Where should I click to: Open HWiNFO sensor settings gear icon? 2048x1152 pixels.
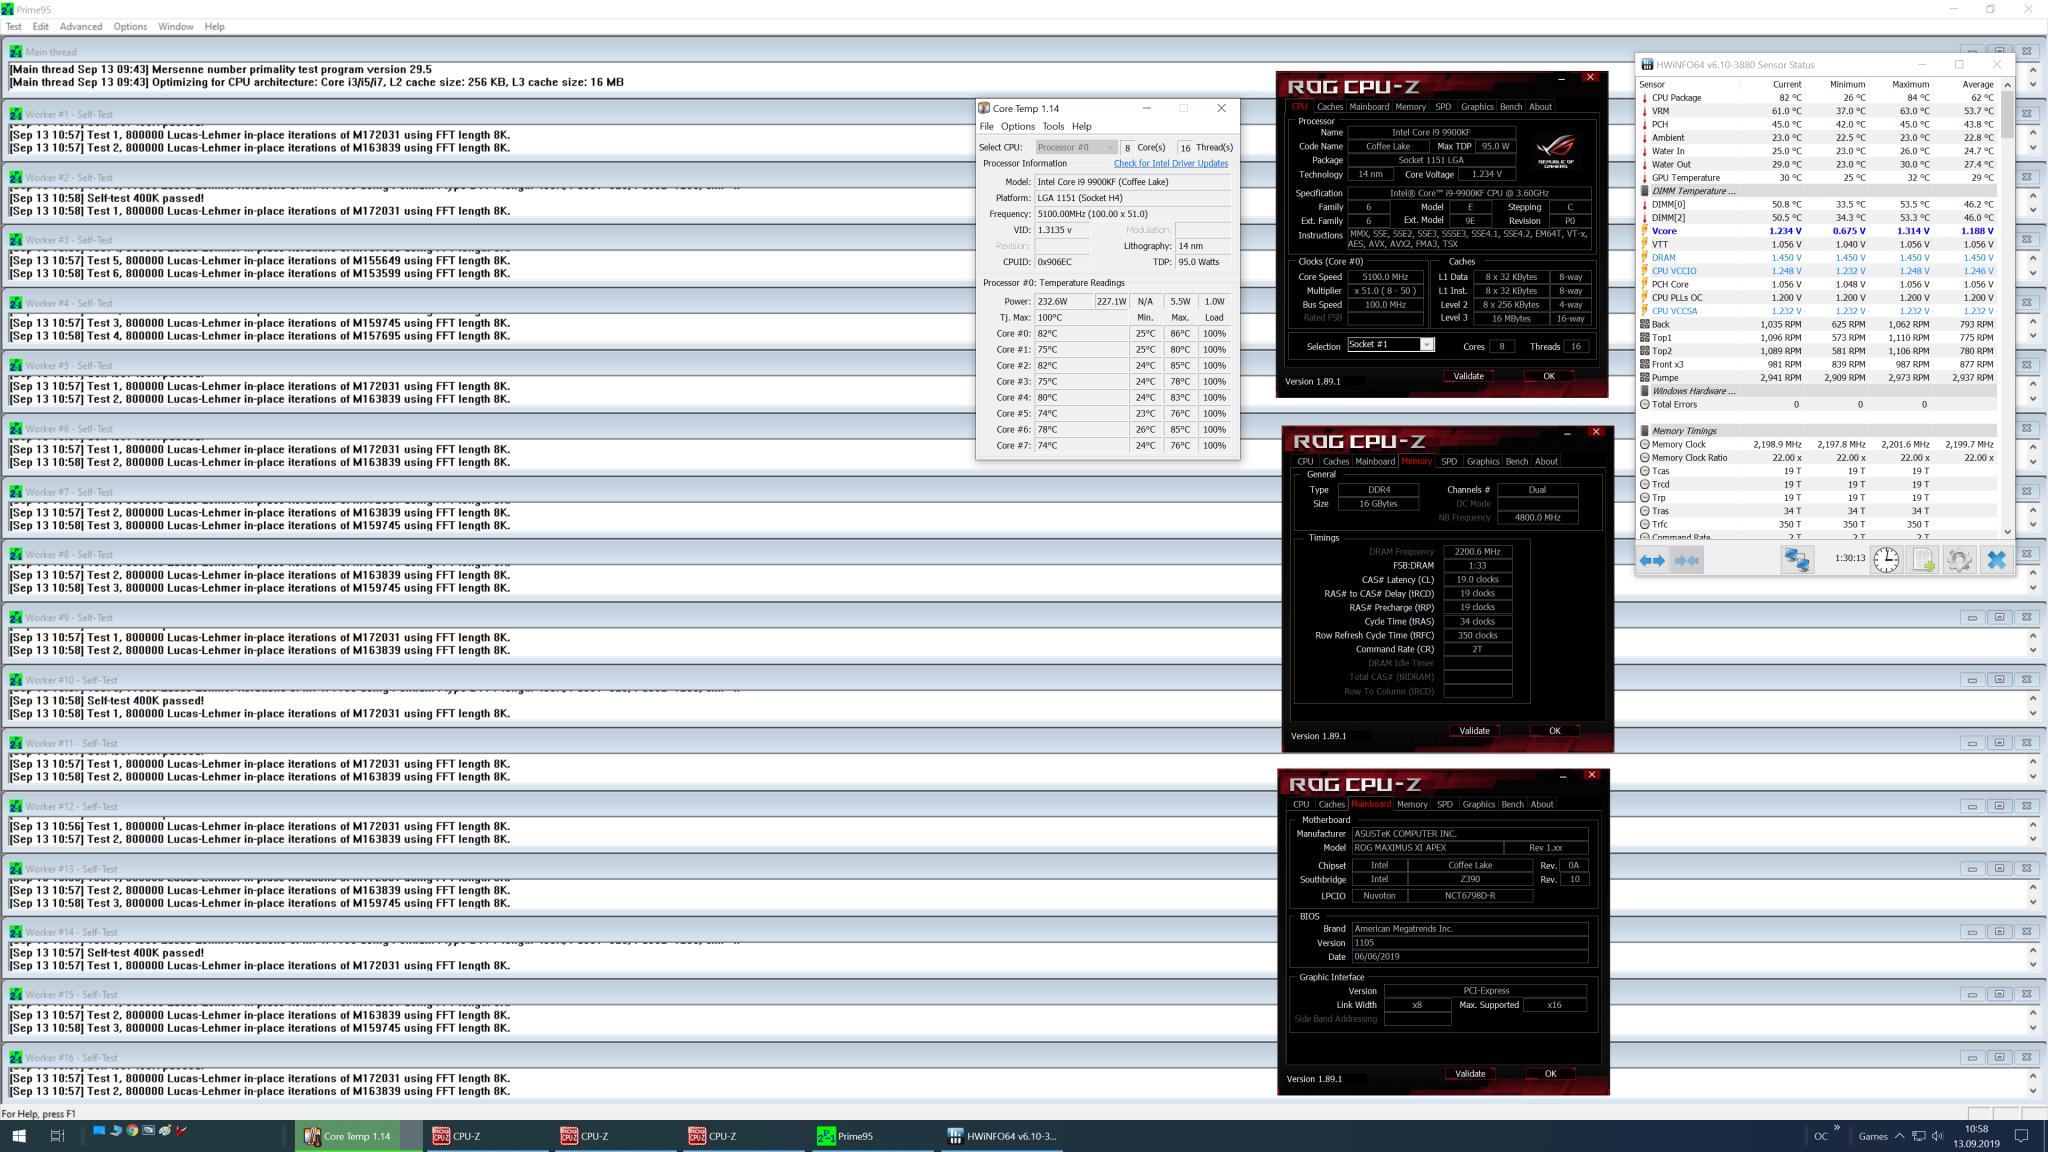pyautogui.click(x=1959, y=560)
